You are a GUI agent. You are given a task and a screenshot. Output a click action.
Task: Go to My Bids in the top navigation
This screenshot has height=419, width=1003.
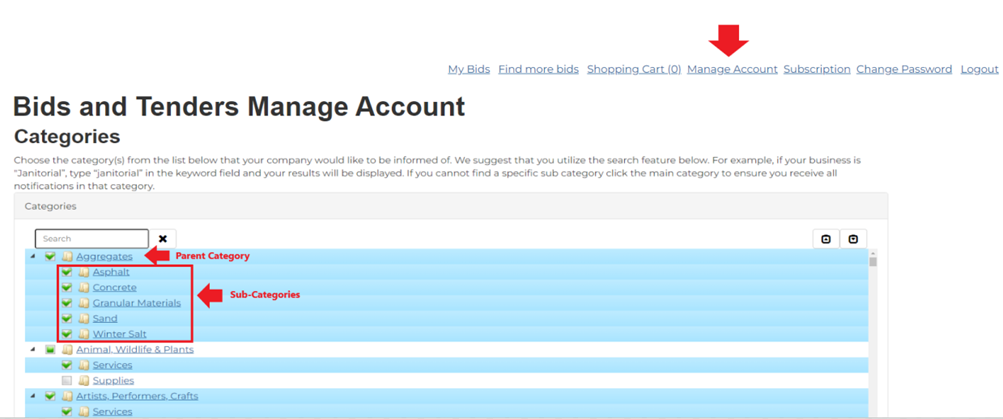pos(468,70)
